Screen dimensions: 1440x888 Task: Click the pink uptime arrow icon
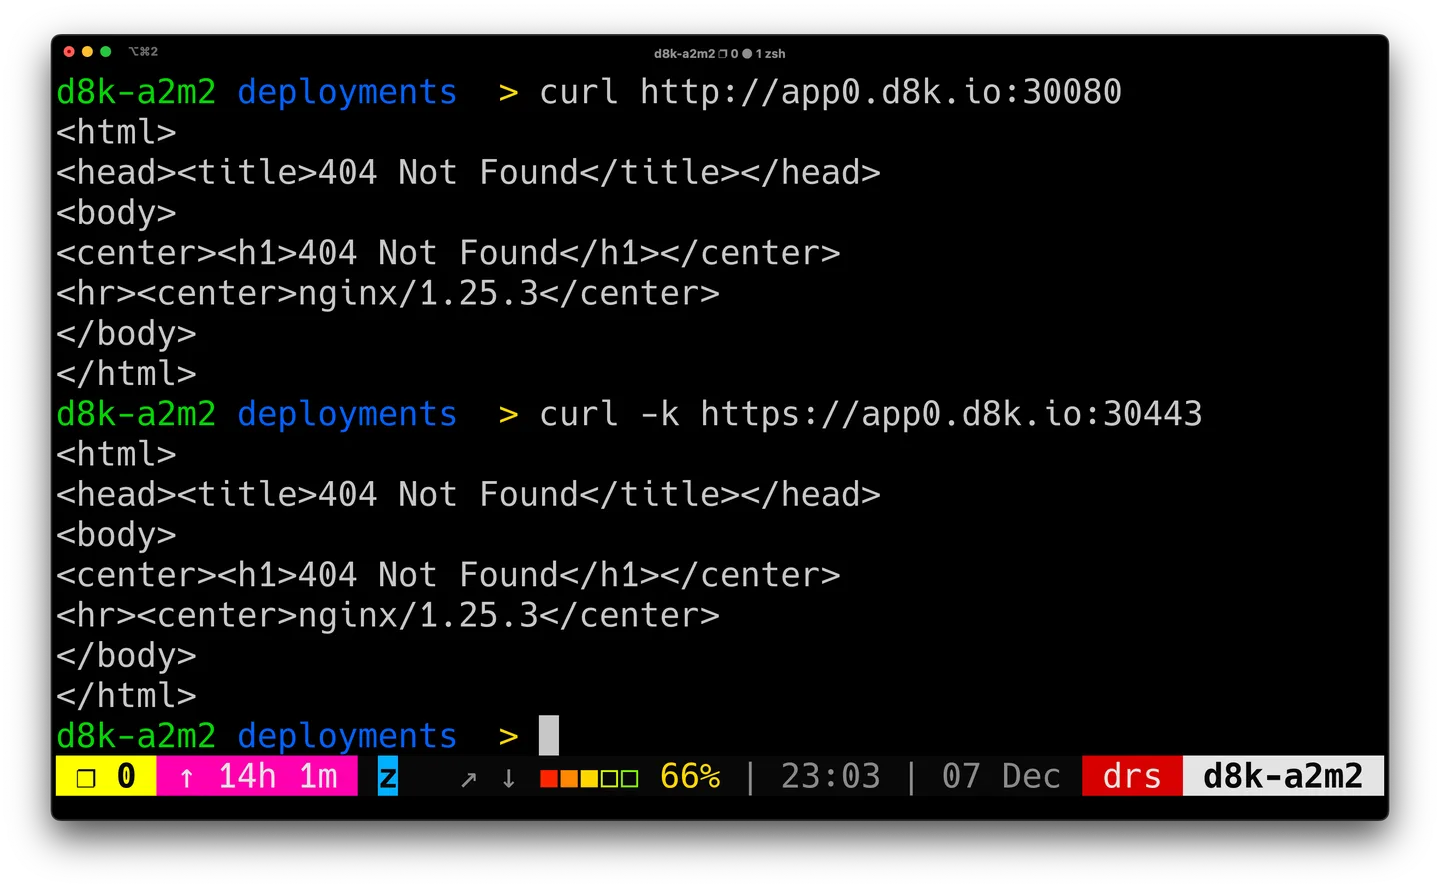[x=187, y=777]
